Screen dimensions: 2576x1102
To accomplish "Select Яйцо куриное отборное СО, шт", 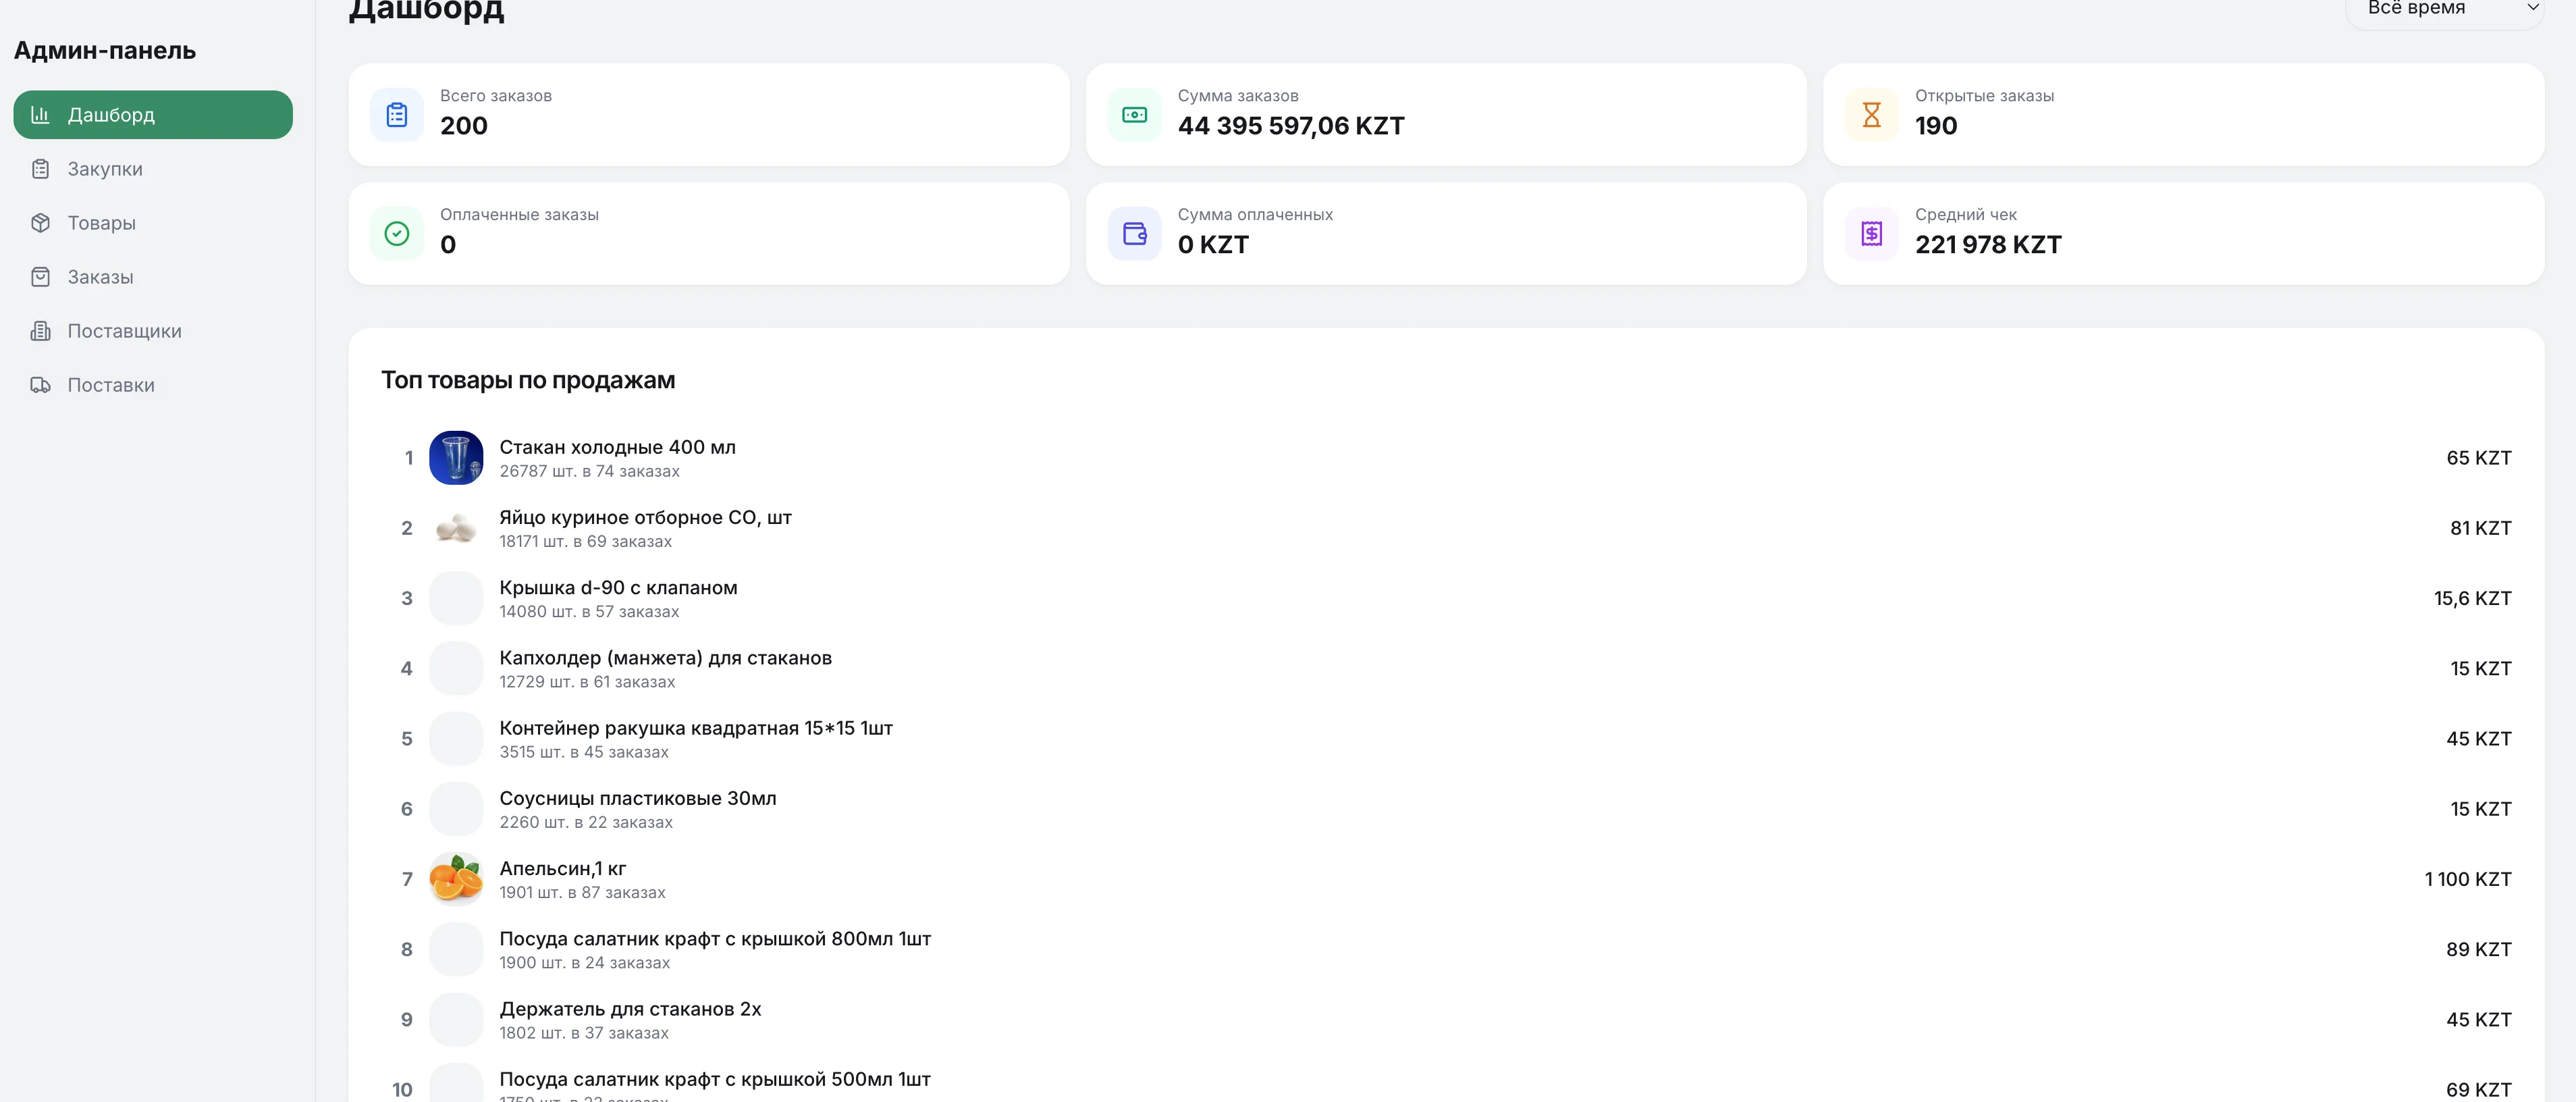I will [645, 517].
